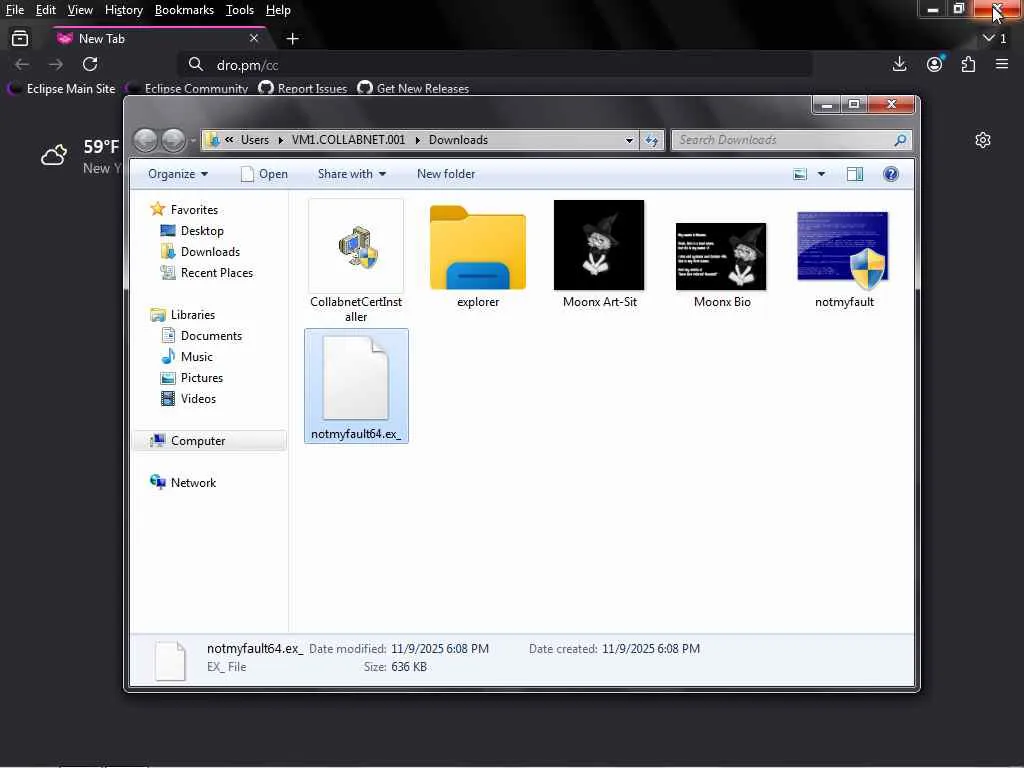Open Explorer Help
The height and width of the screenshot is (768, 1024).
(x=890, y=174)
